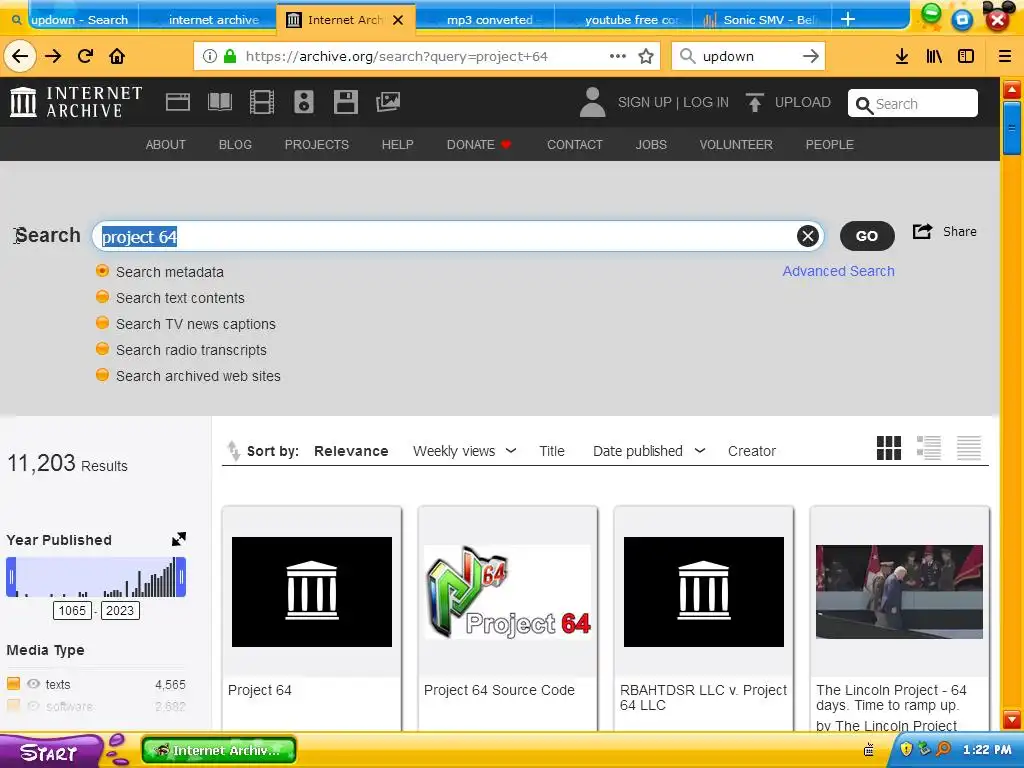This screenshot has width=1024, height=768.
Task: Switch to the Sonic SMV tab
Action: [761, 20]
